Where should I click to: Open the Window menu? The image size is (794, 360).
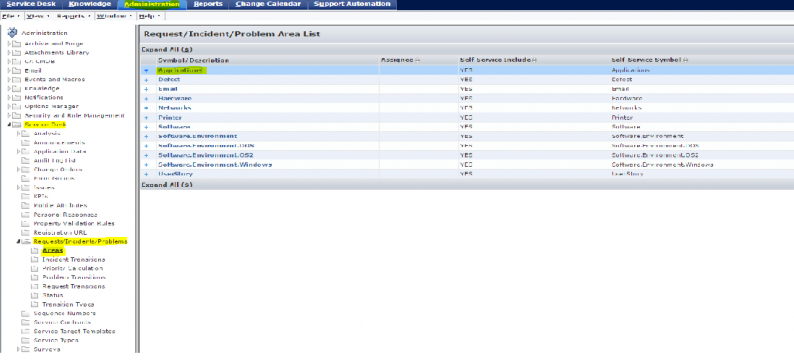click(x=114, y=16)
